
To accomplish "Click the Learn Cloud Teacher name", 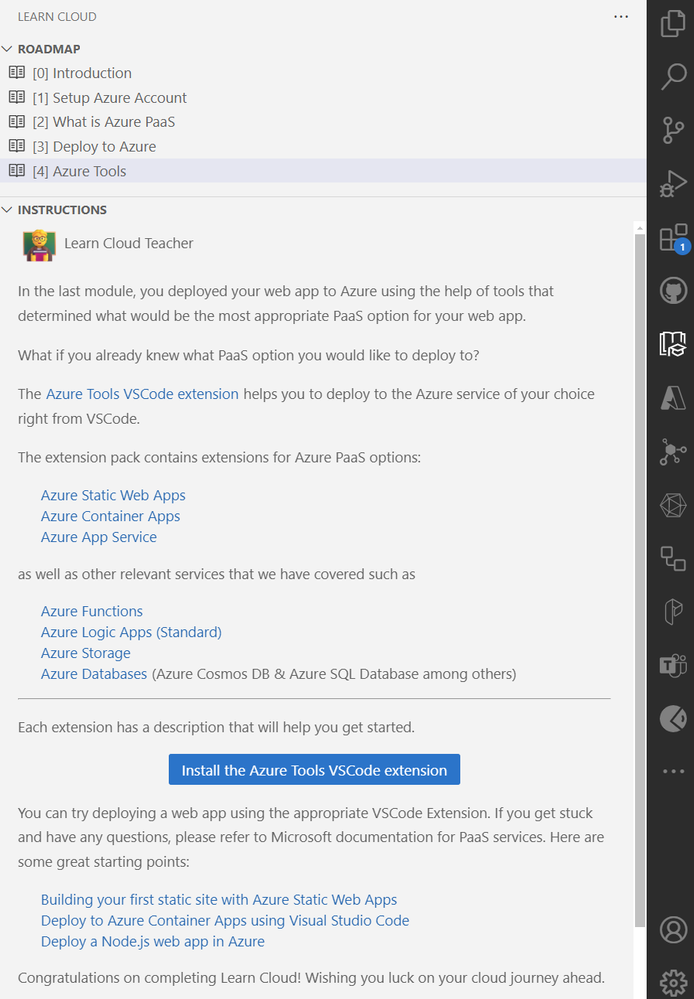I will [x=129, y=243].
